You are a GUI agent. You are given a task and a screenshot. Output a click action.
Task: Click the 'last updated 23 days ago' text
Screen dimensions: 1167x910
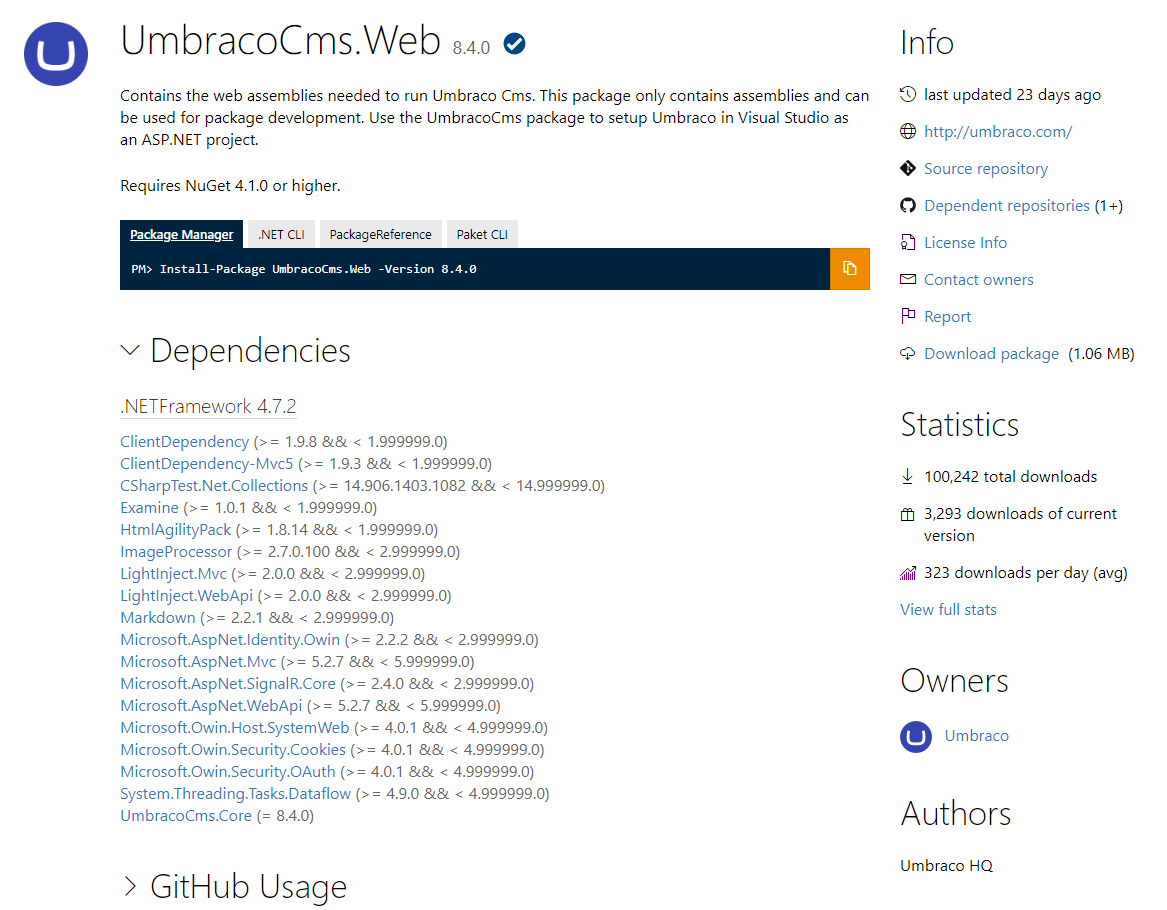coord(1012,95)
